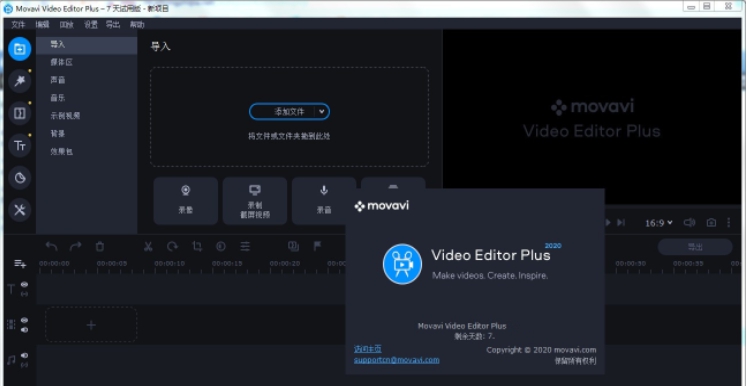Click the microphone Record audio card
Screen dimensions: 747x386
[324, 201]
